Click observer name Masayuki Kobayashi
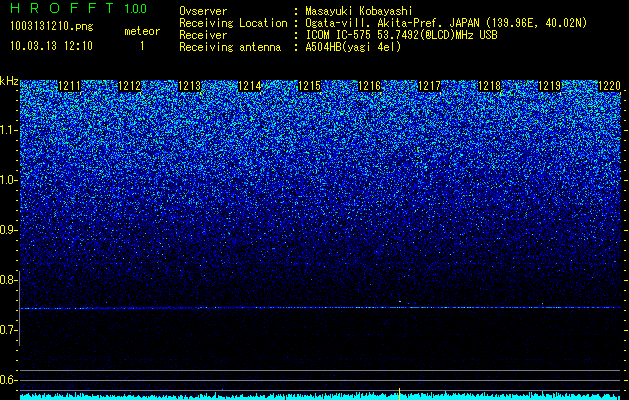The image size is (629, 400). (359, 11)
